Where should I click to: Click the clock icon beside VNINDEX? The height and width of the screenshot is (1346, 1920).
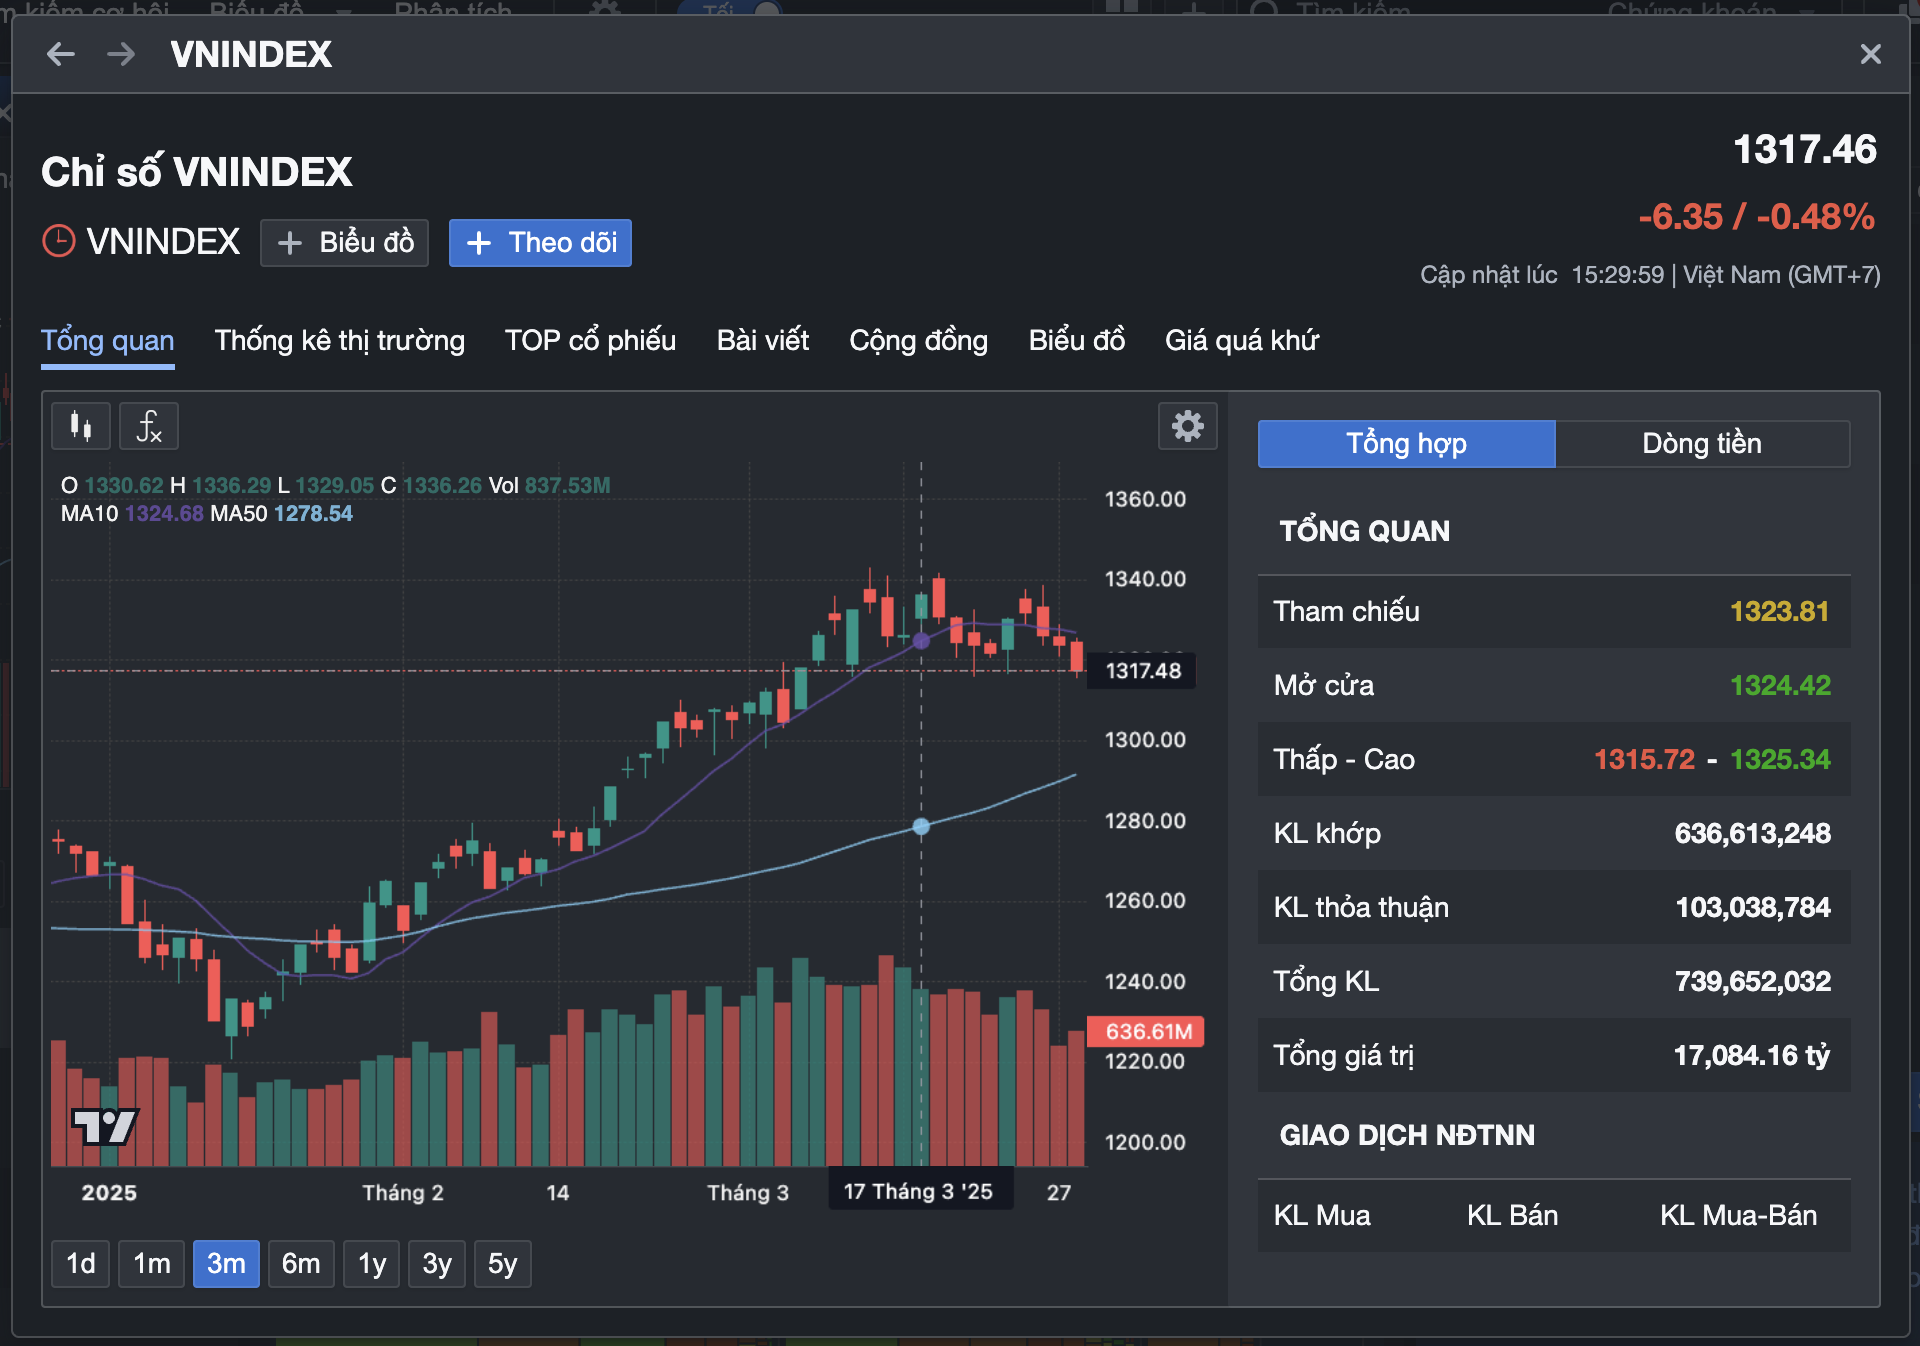pyautogui.click(x=59, y=241)
